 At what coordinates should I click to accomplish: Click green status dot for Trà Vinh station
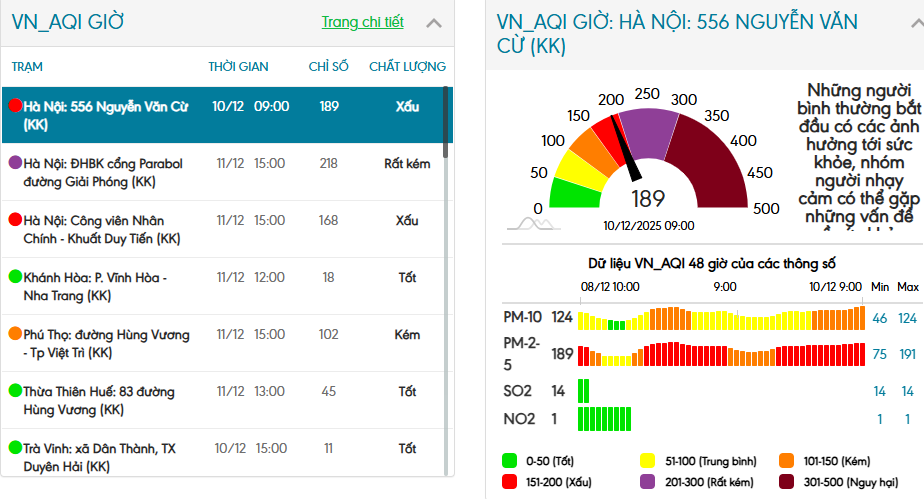[15, 448]
